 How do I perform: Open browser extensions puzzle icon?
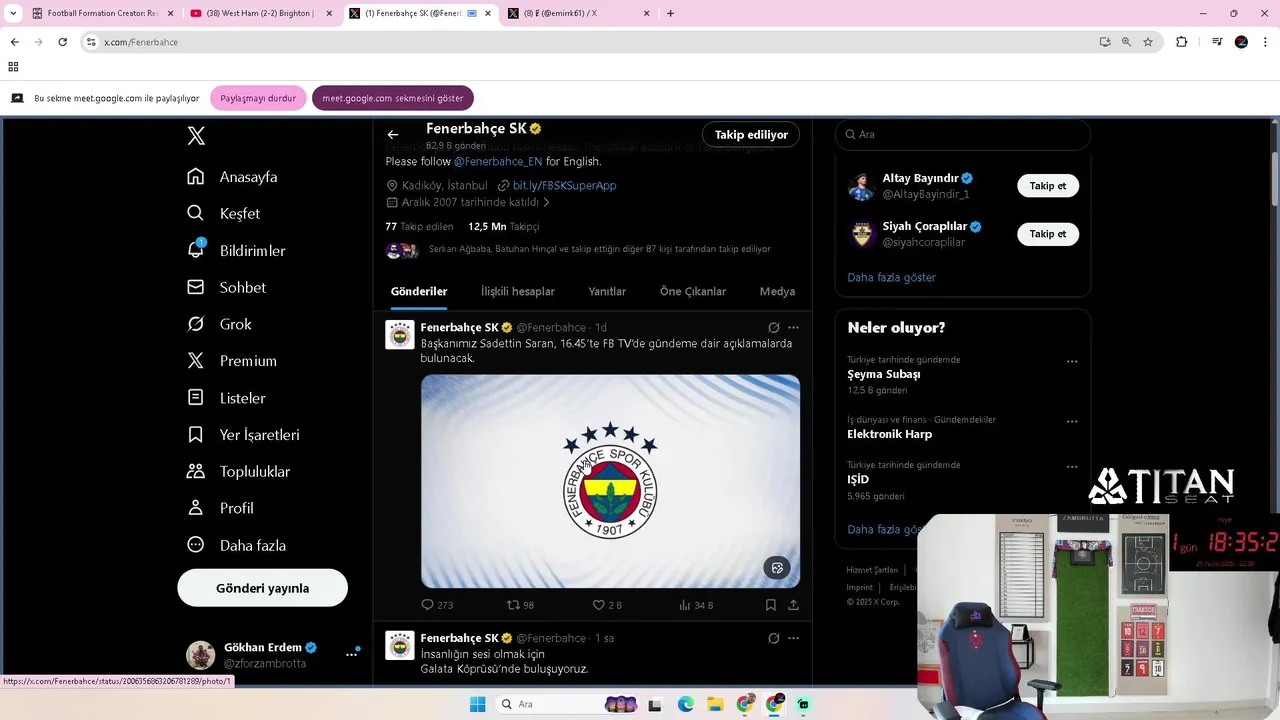pyautogui.click(x=1181, y=42)
